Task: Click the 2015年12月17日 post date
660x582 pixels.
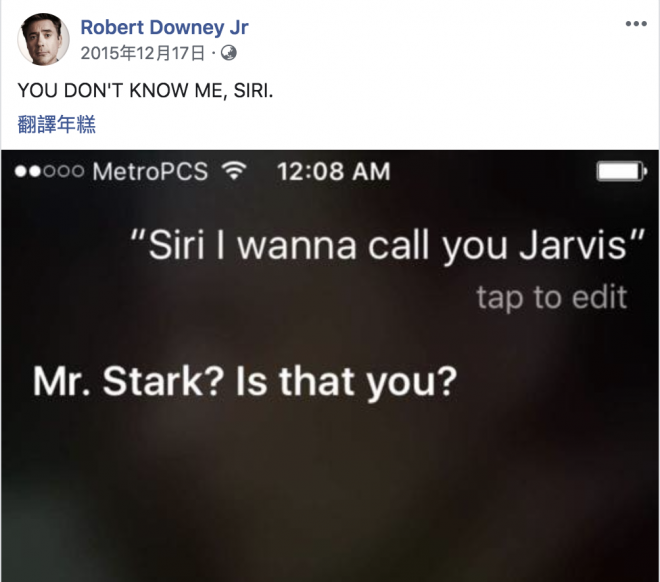Action: click(x=143, y=53)
